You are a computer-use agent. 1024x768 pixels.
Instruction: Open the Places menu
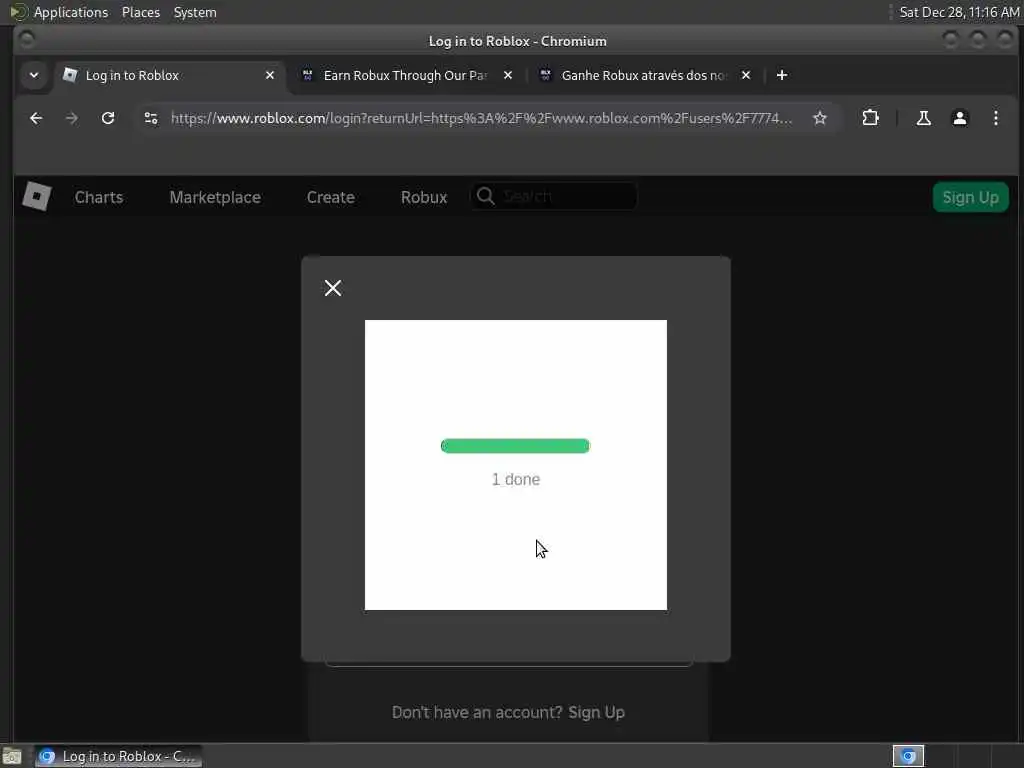(x=141, y=12)
